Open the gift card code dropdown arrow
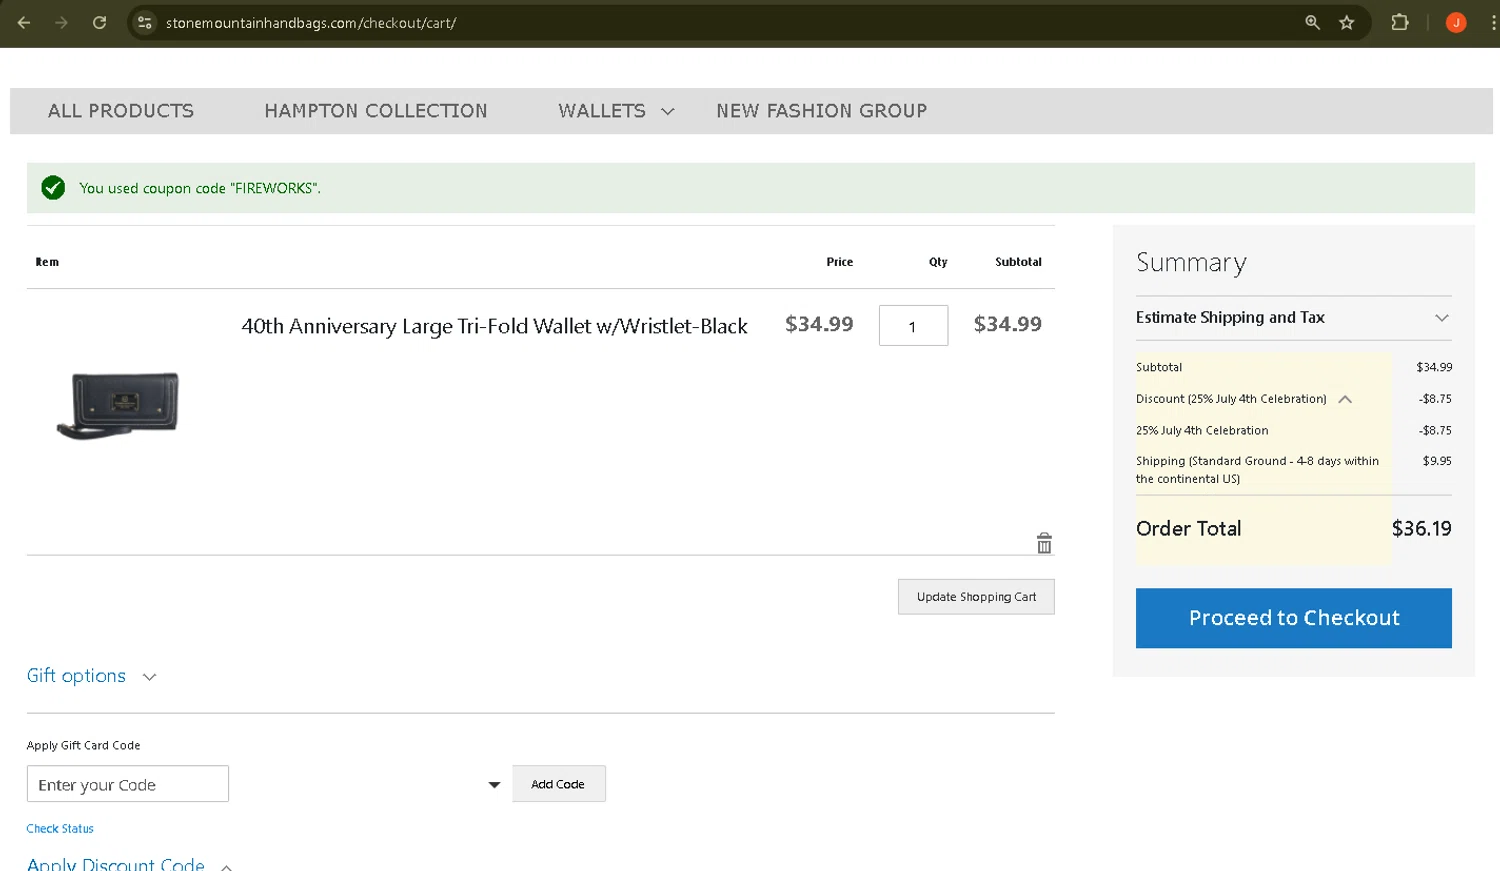Viewport: 1500px width, 871px height. [494, 785]
